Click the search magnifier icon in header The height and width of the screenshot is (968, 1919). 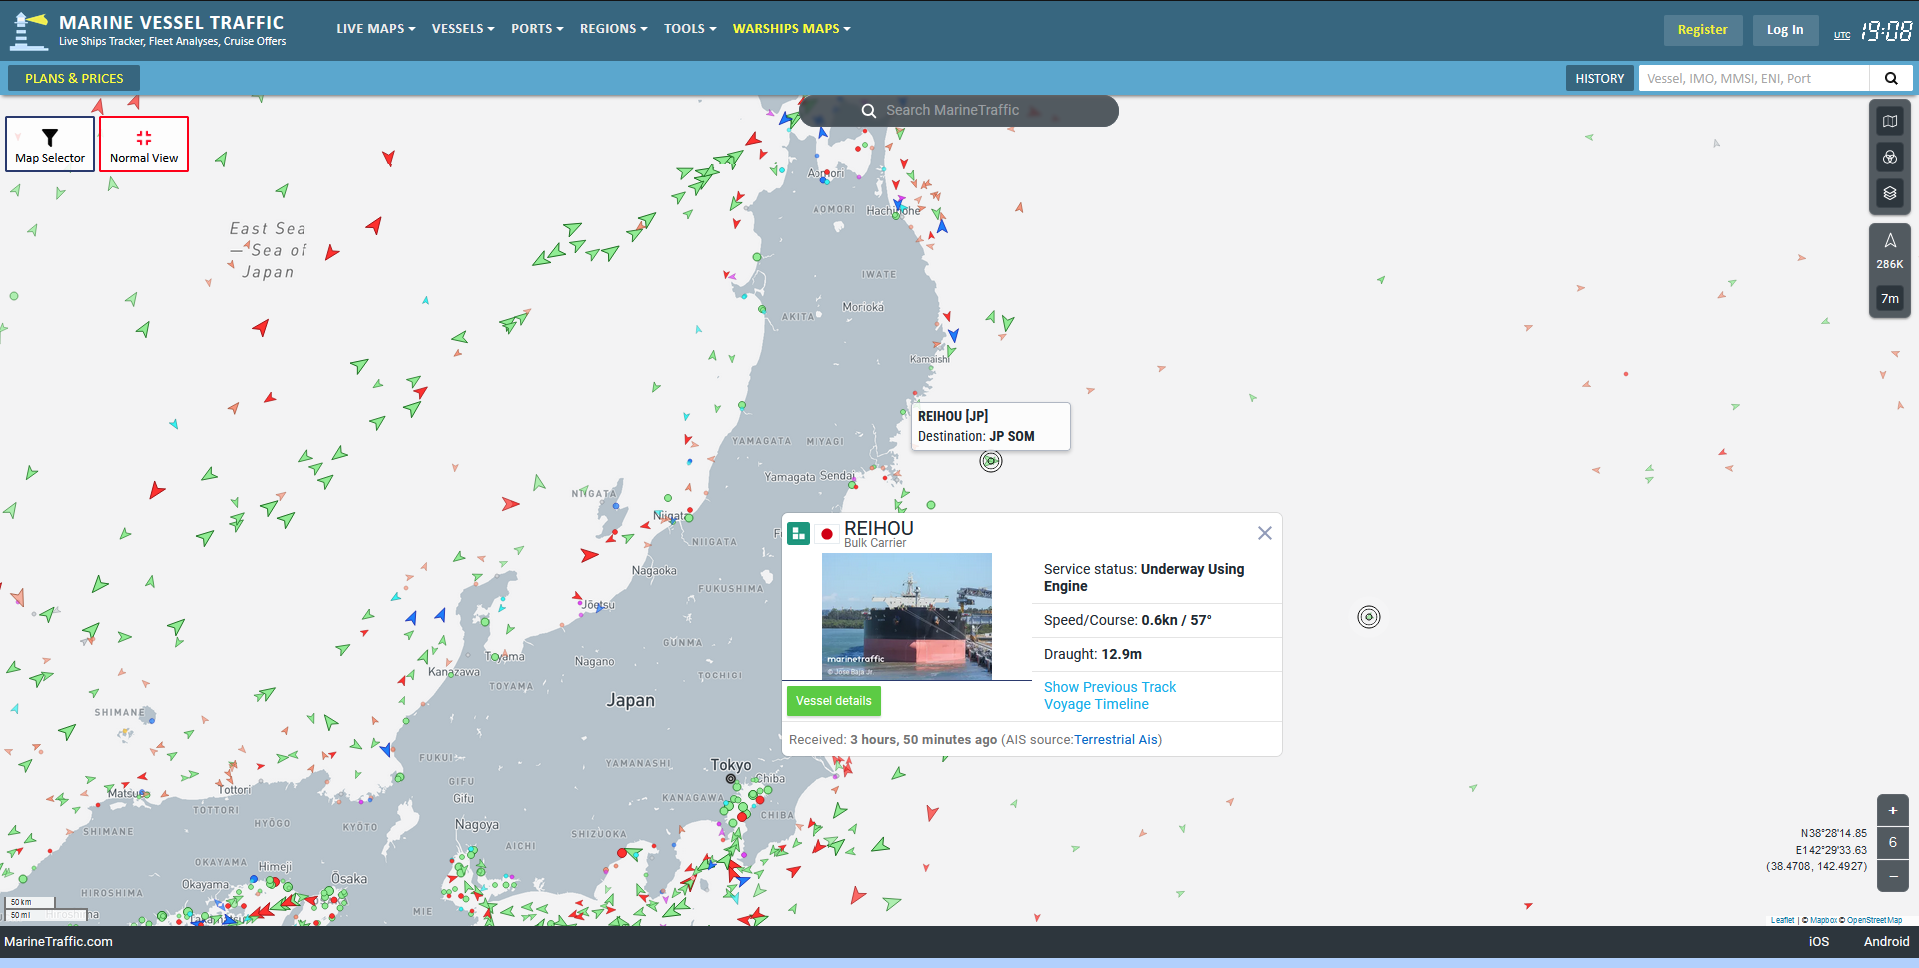1891,78
